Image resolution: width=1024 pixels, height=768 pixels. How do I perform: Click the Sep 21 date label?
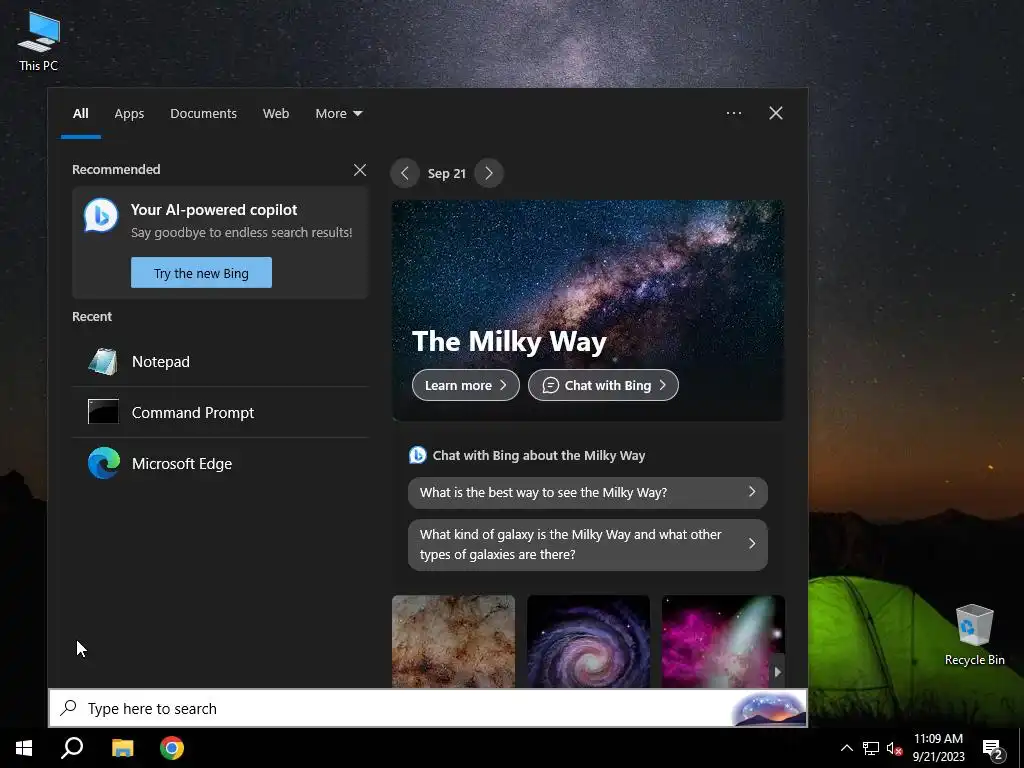[x=447, y=174]
